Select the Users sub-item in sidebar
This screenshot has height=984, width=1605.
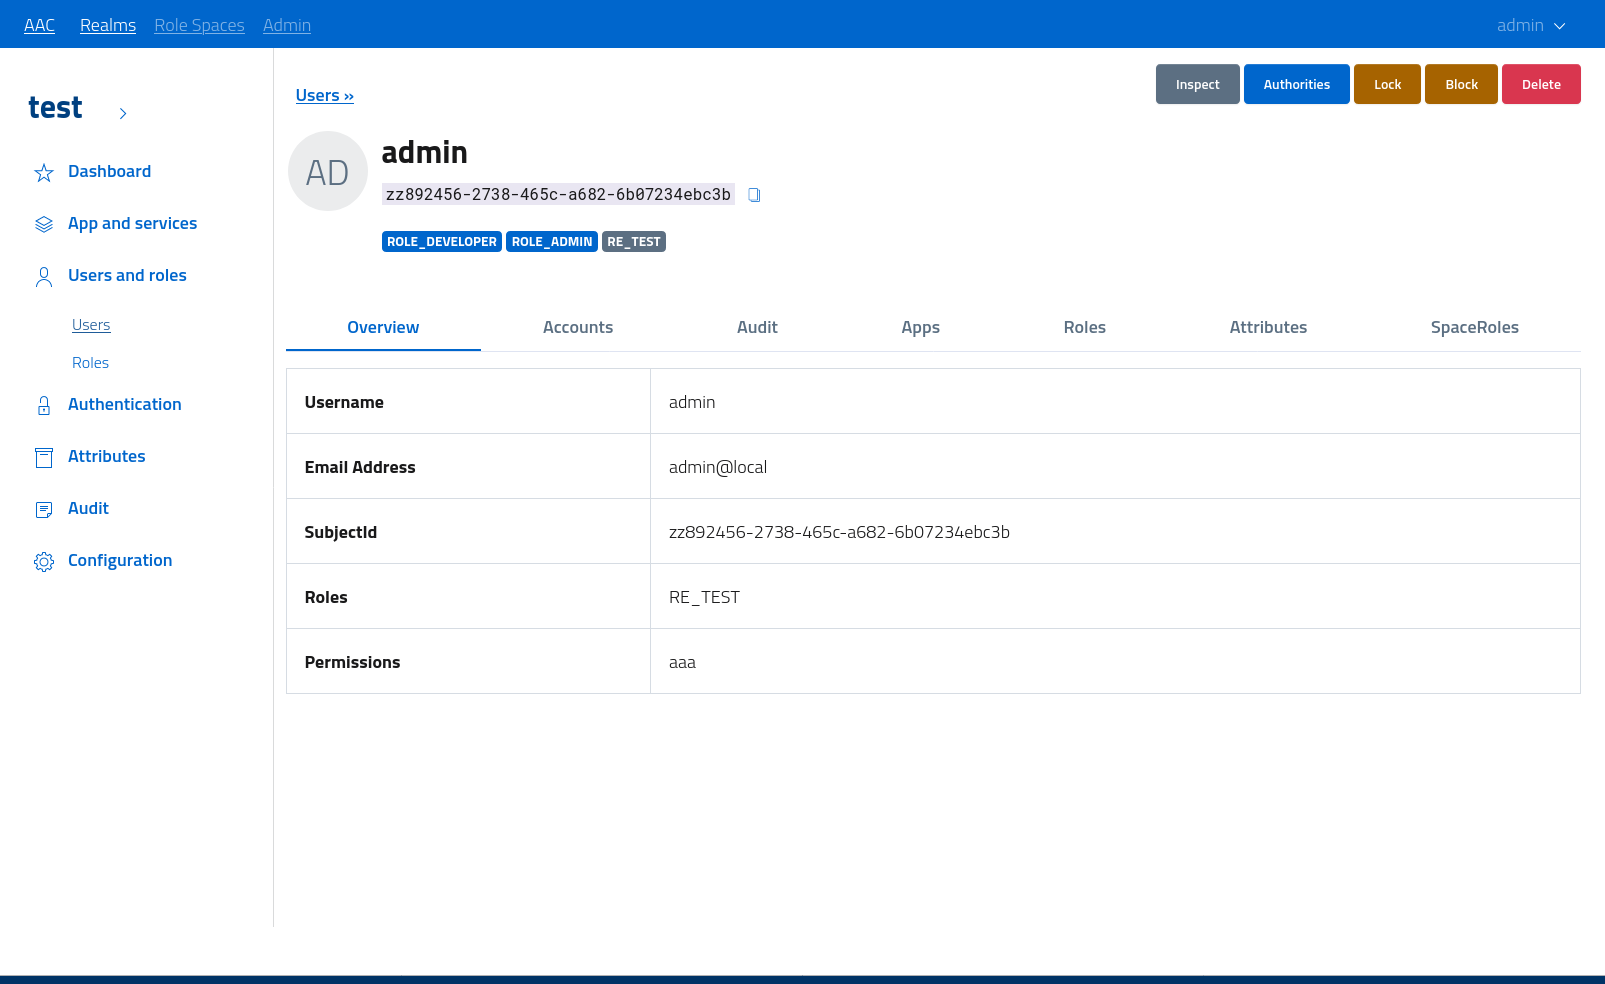(91, 325)
